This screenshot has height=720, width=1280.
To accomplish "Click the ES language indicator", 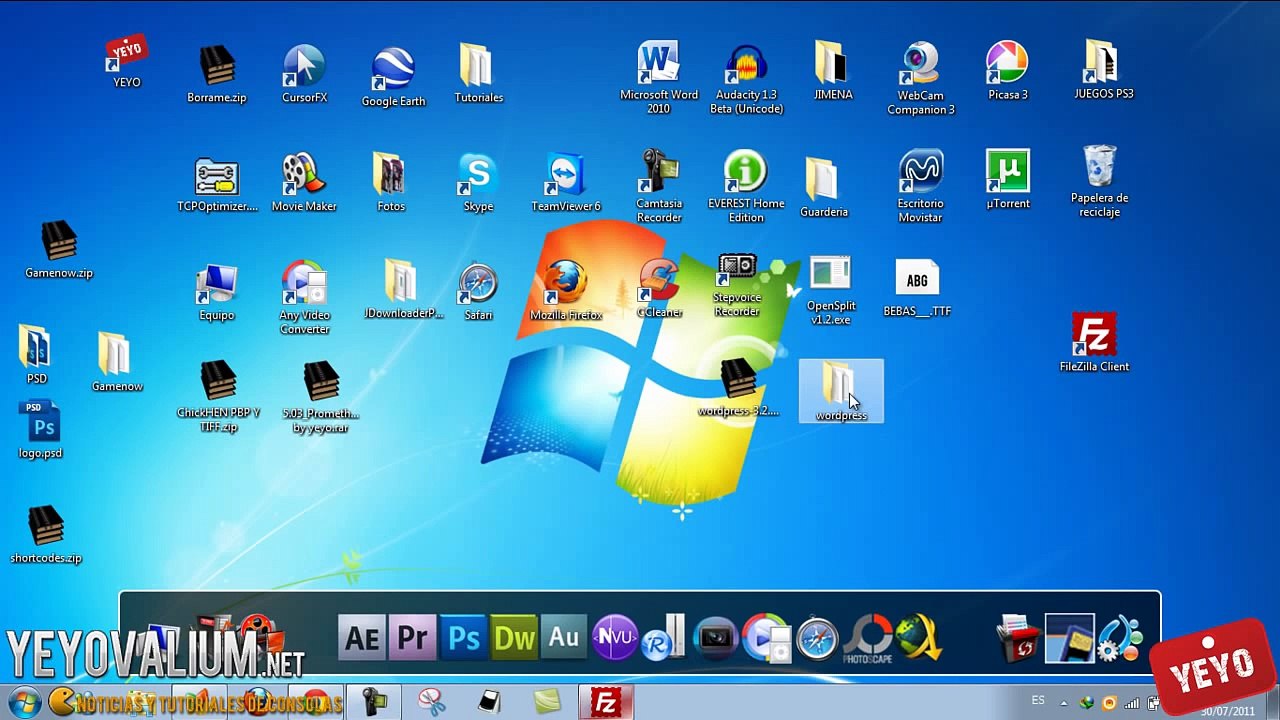I will 1038,701.
